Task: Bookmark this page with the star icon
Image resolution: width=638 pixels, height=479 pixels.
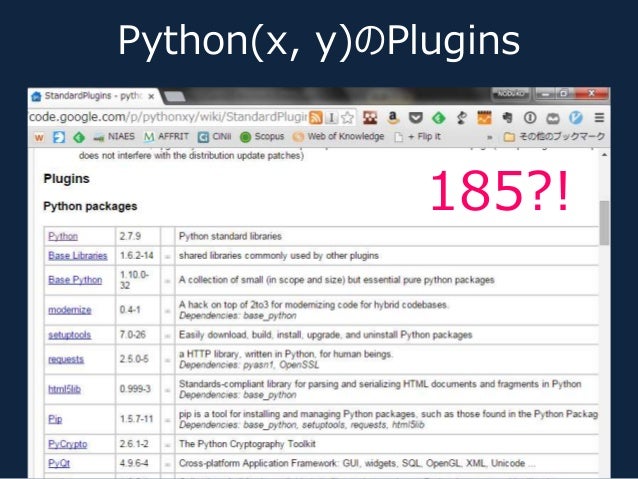Action: [x=347, y=118]
